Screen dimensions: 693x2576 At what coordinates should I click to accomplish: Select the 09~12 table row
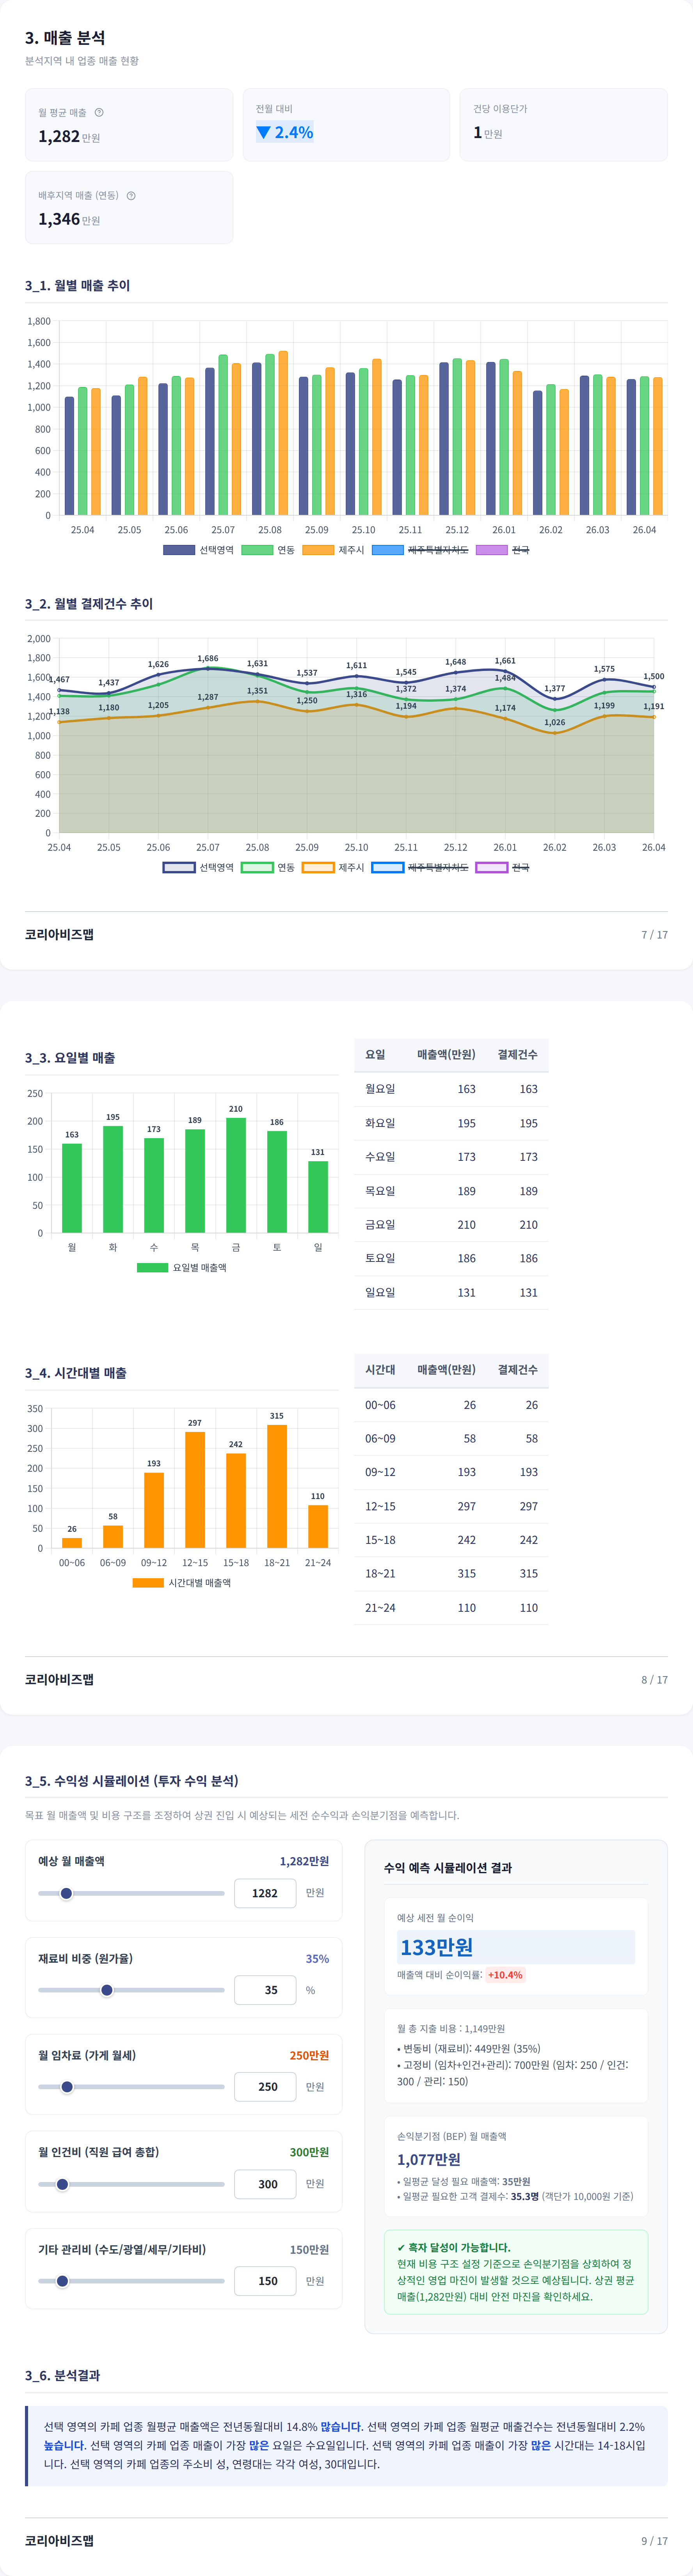click(451, 1472)
